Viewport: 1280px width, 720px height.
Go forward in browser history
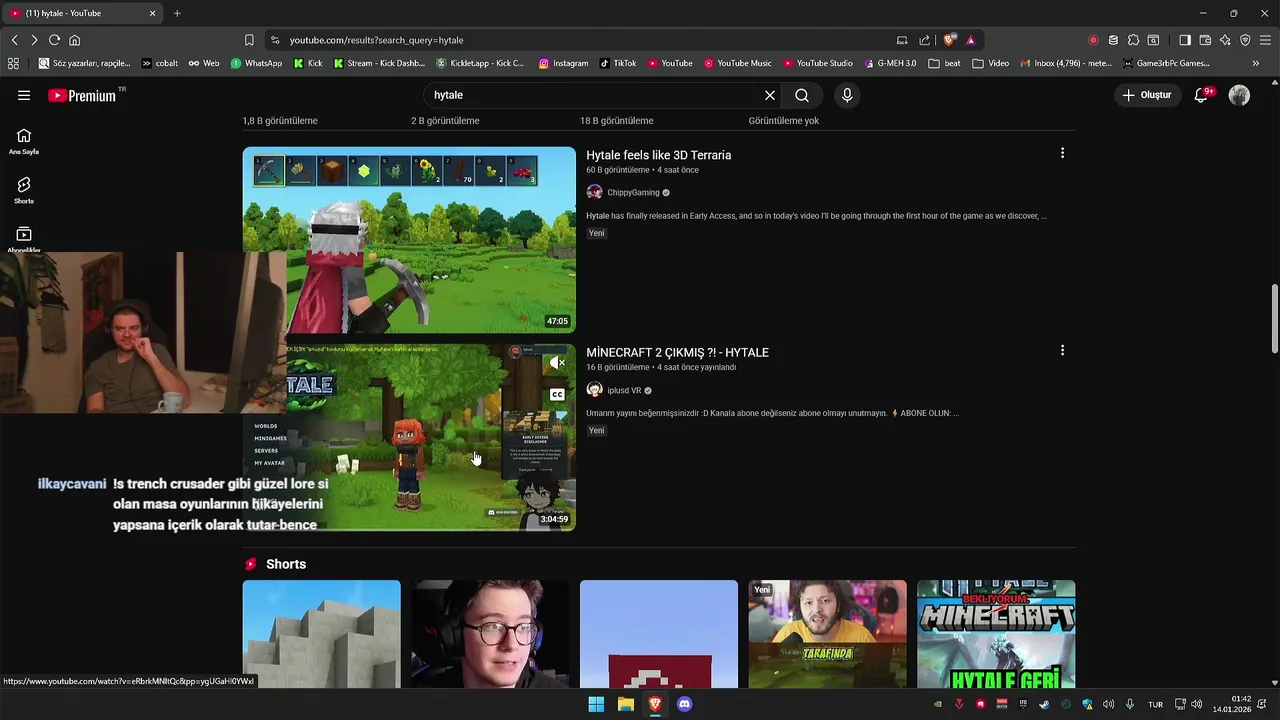tap(34, 40)
